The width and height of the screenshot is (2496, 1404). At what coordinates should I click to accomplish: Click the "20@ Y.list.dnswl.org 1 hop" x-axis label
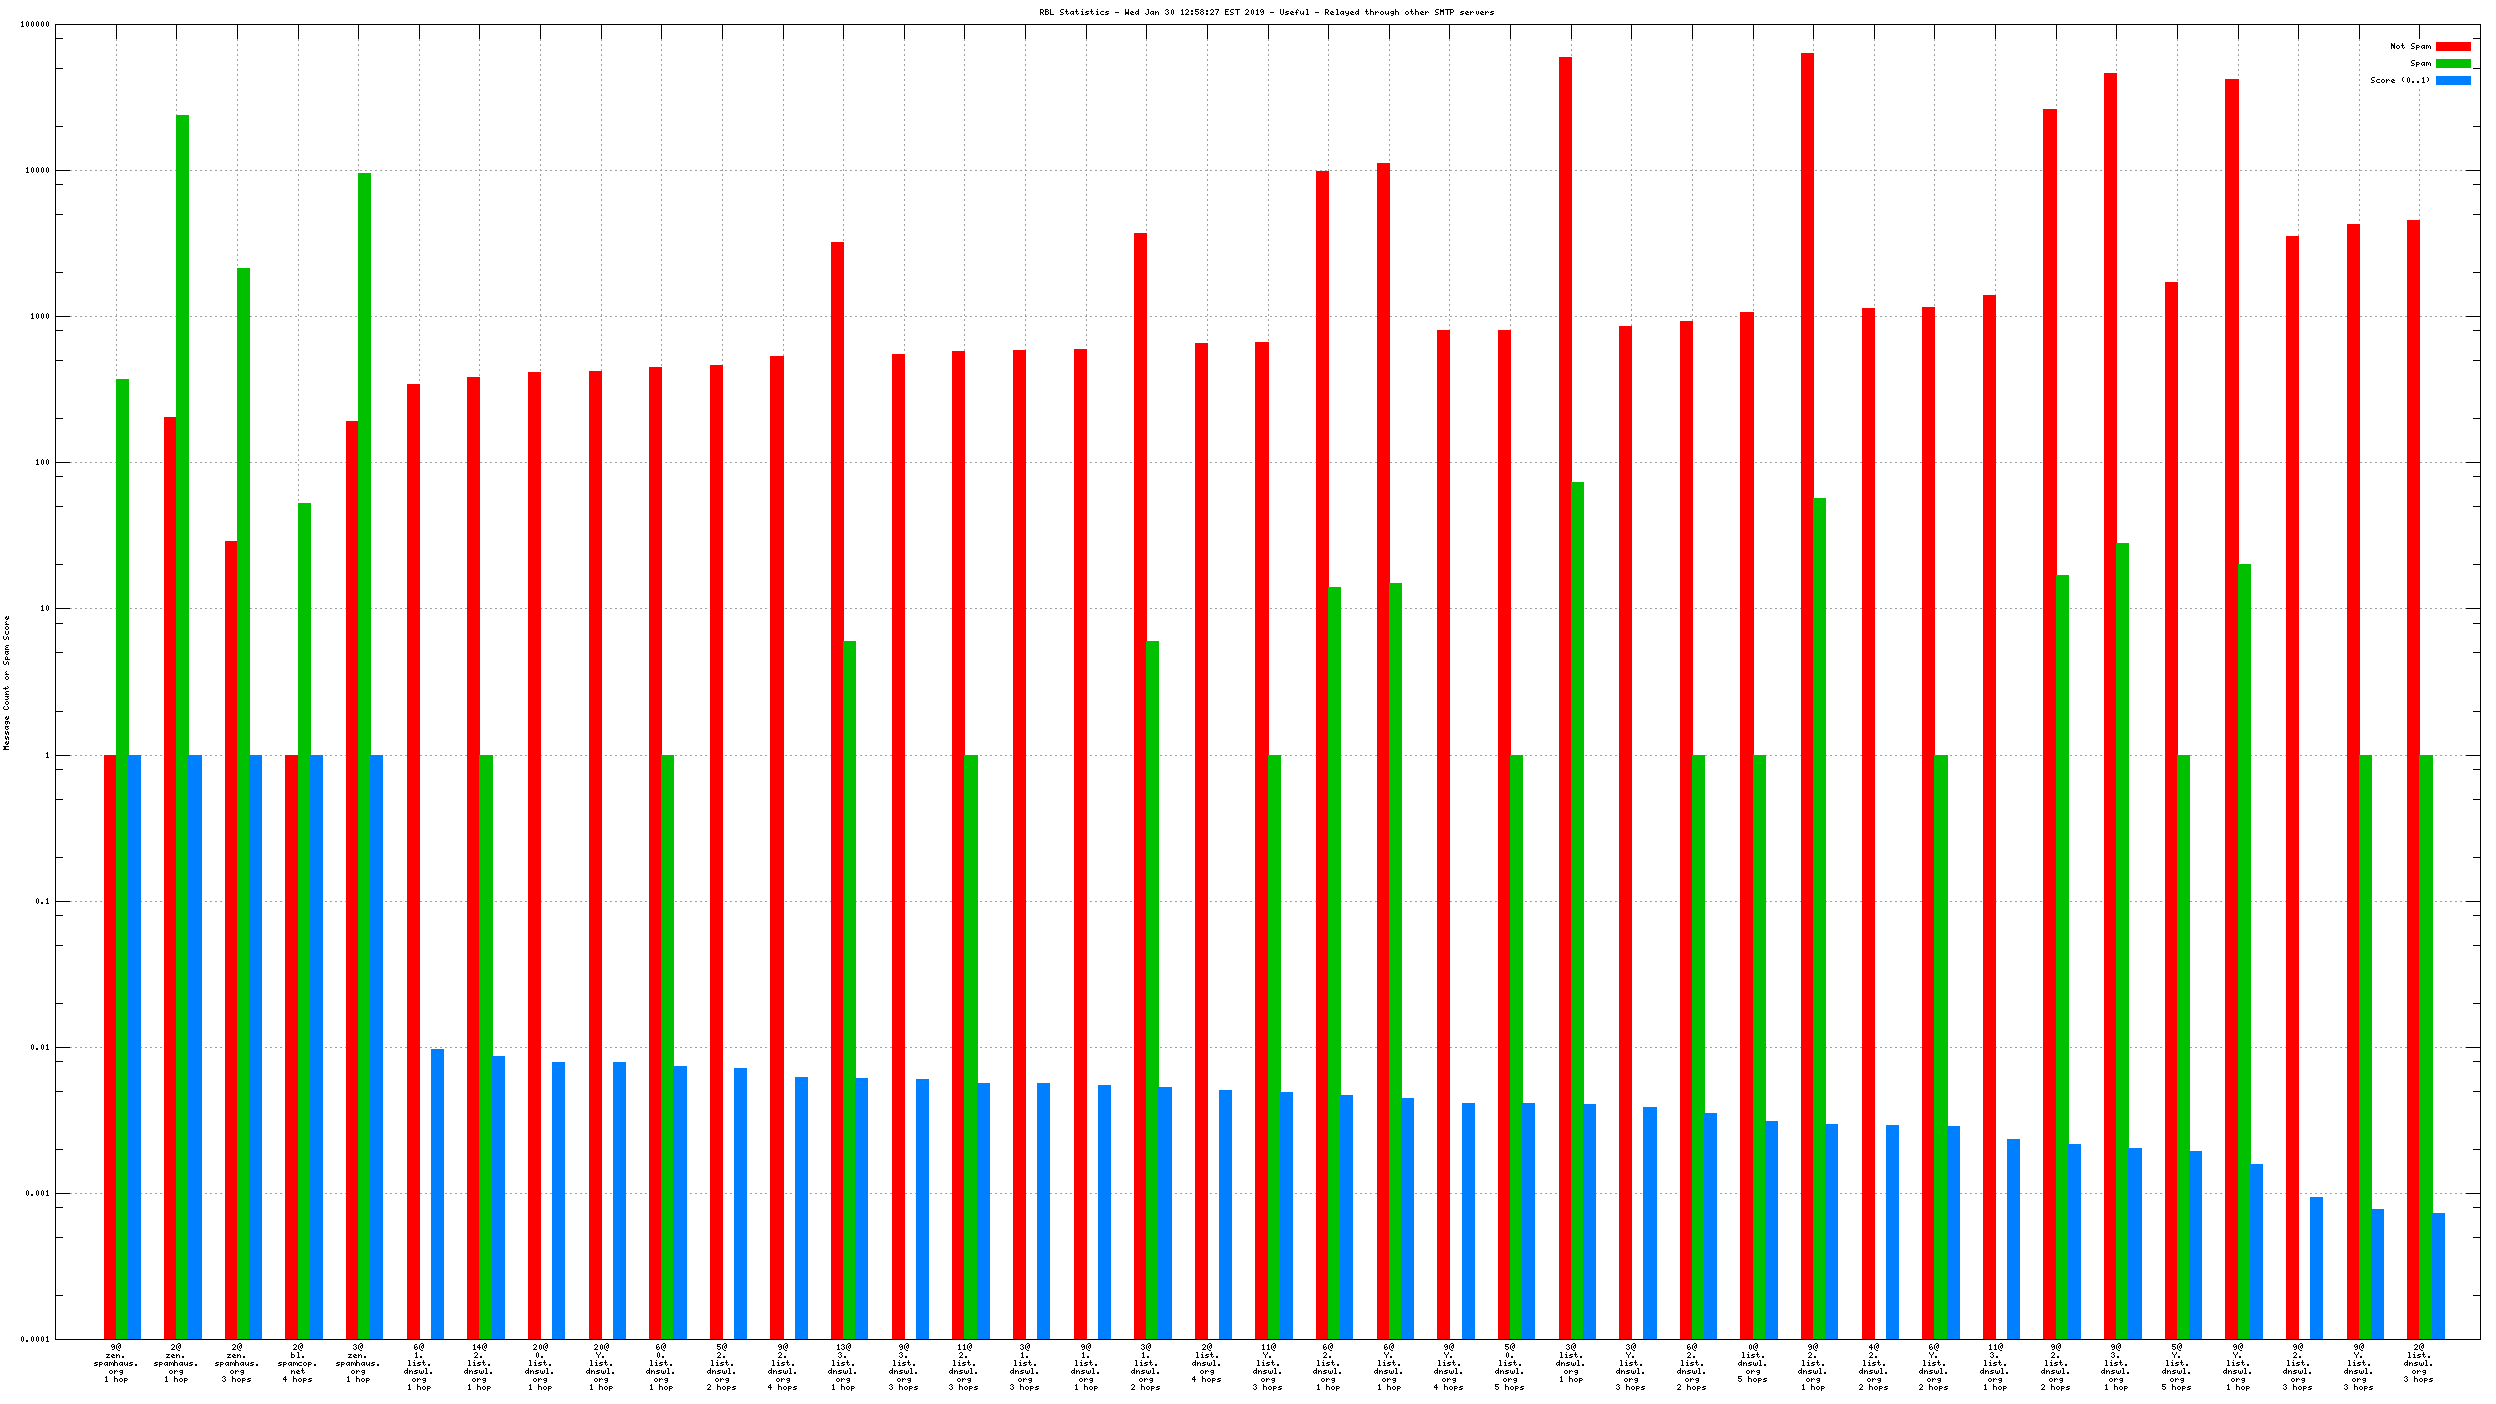(x=600, y=1367)
